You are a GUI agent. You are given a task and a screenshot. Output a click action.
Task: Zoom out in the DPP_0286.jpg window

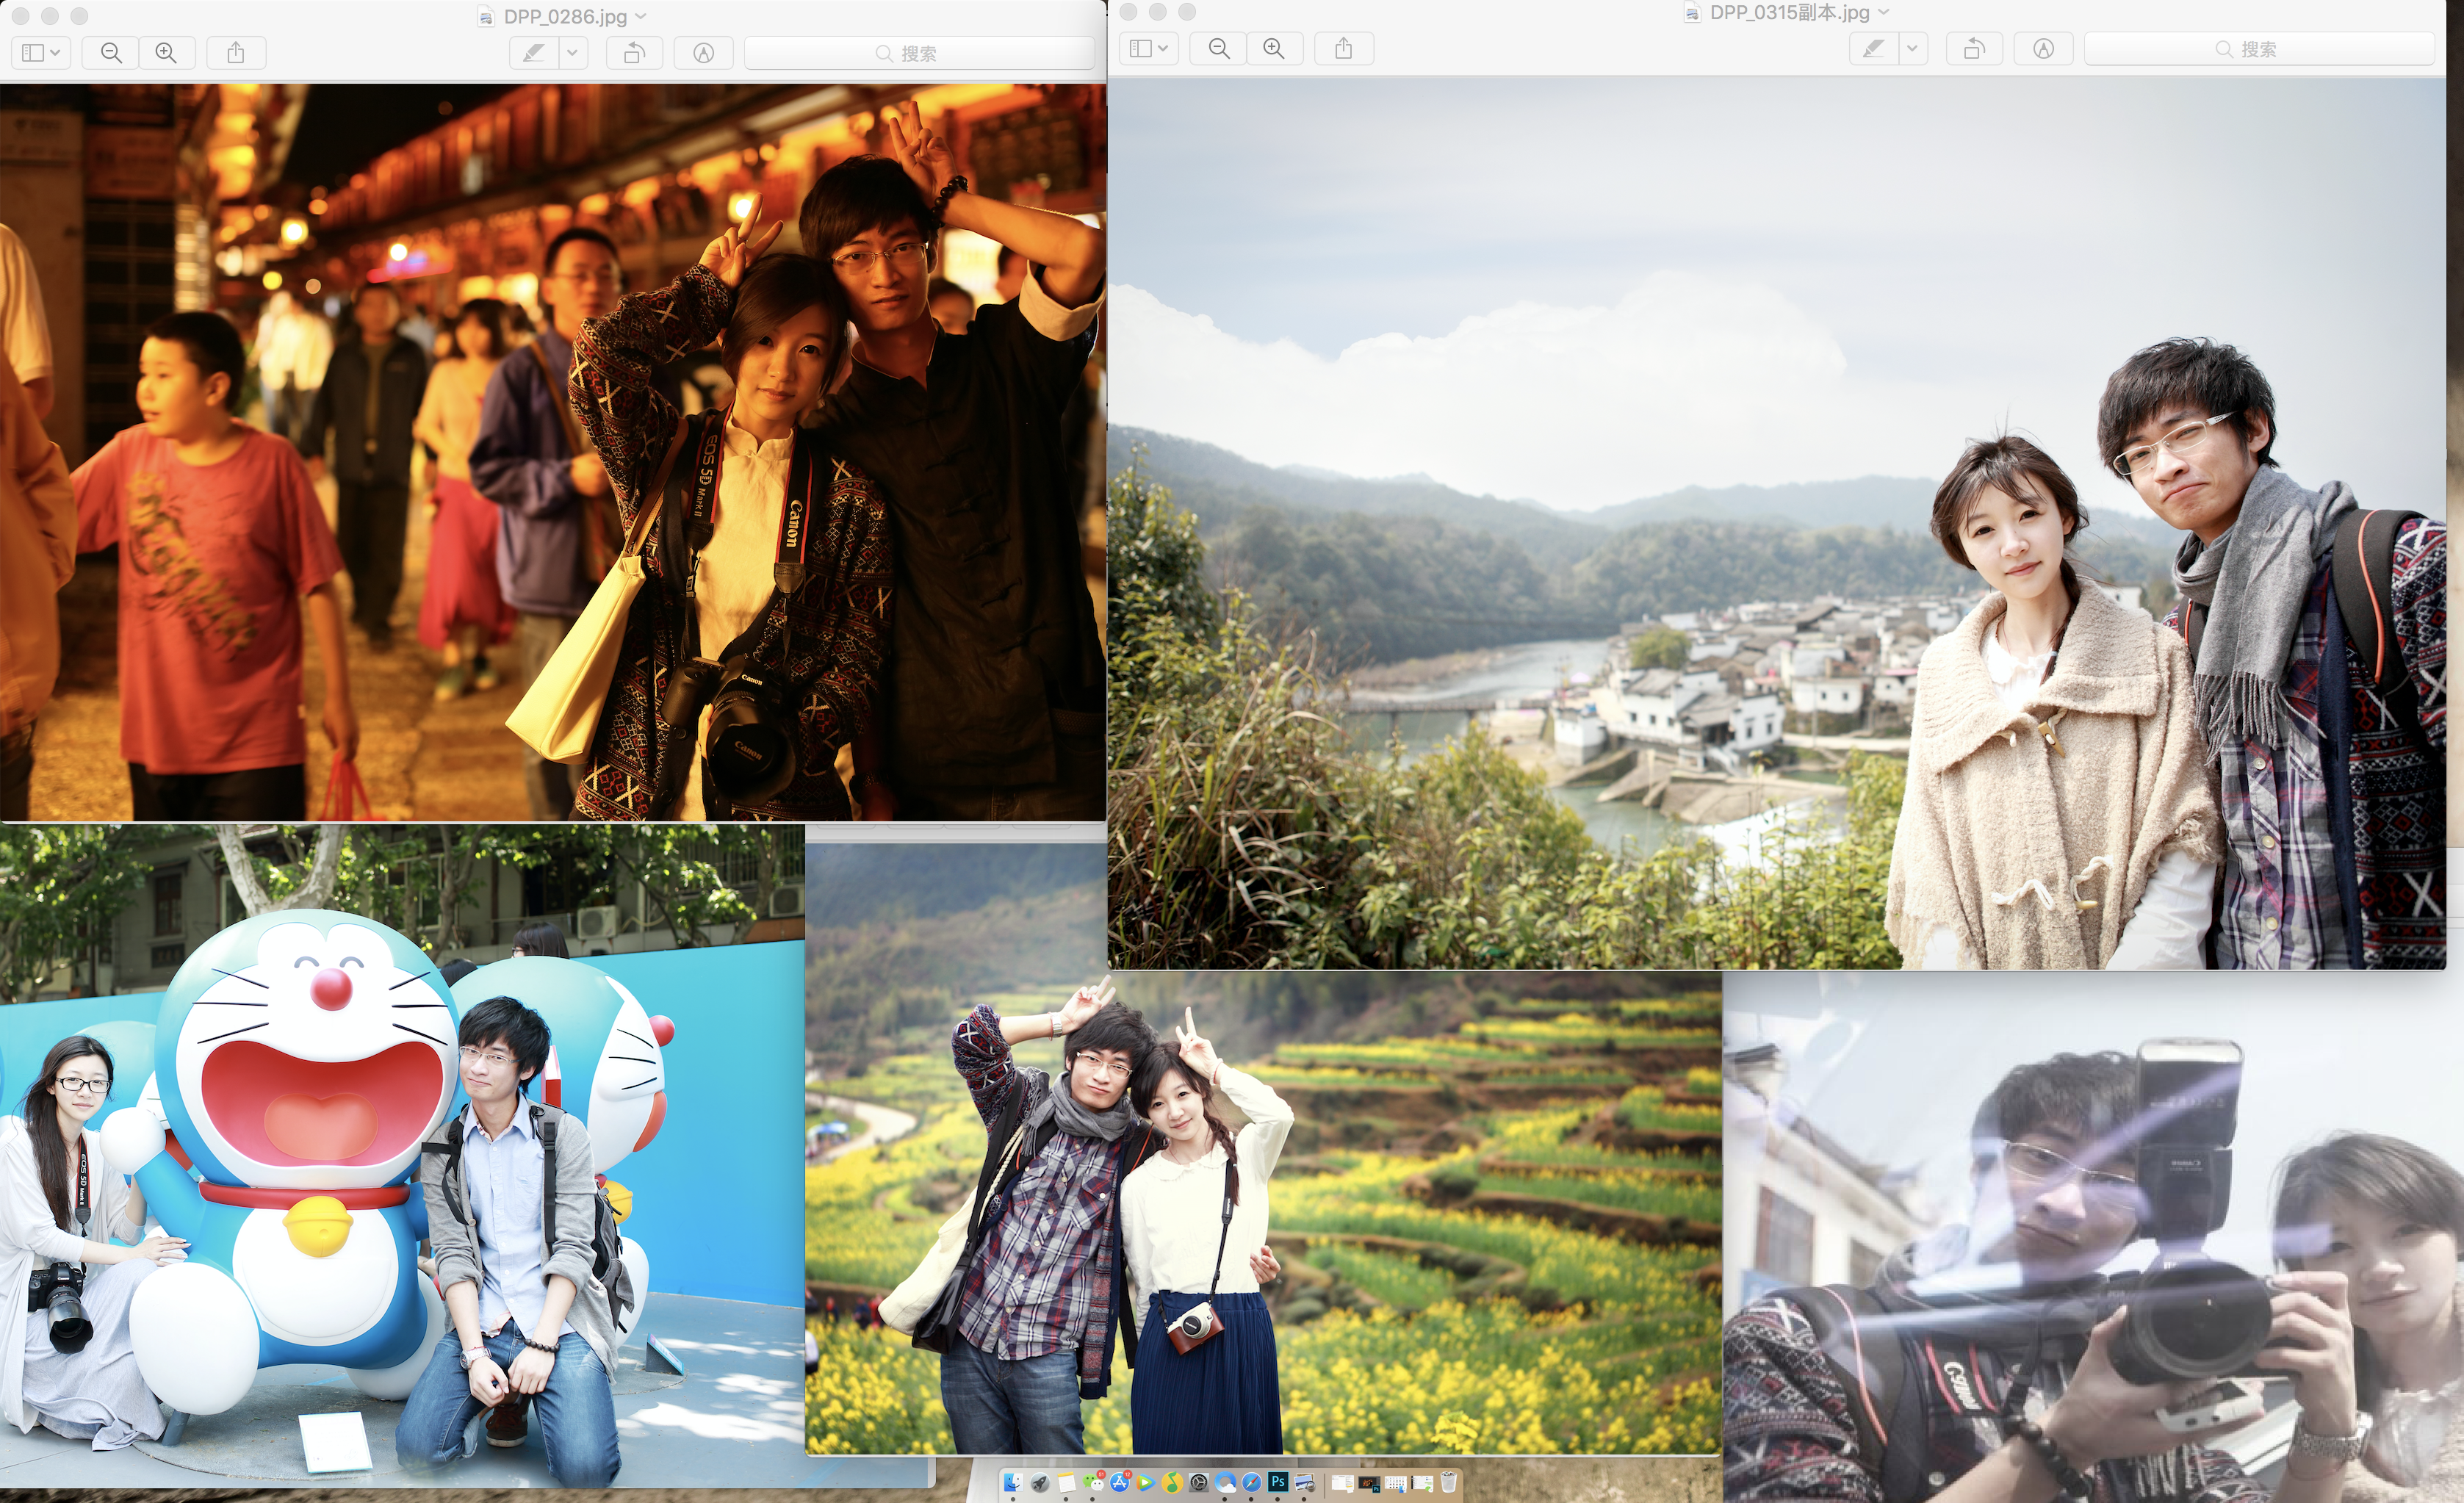(111, 53)
